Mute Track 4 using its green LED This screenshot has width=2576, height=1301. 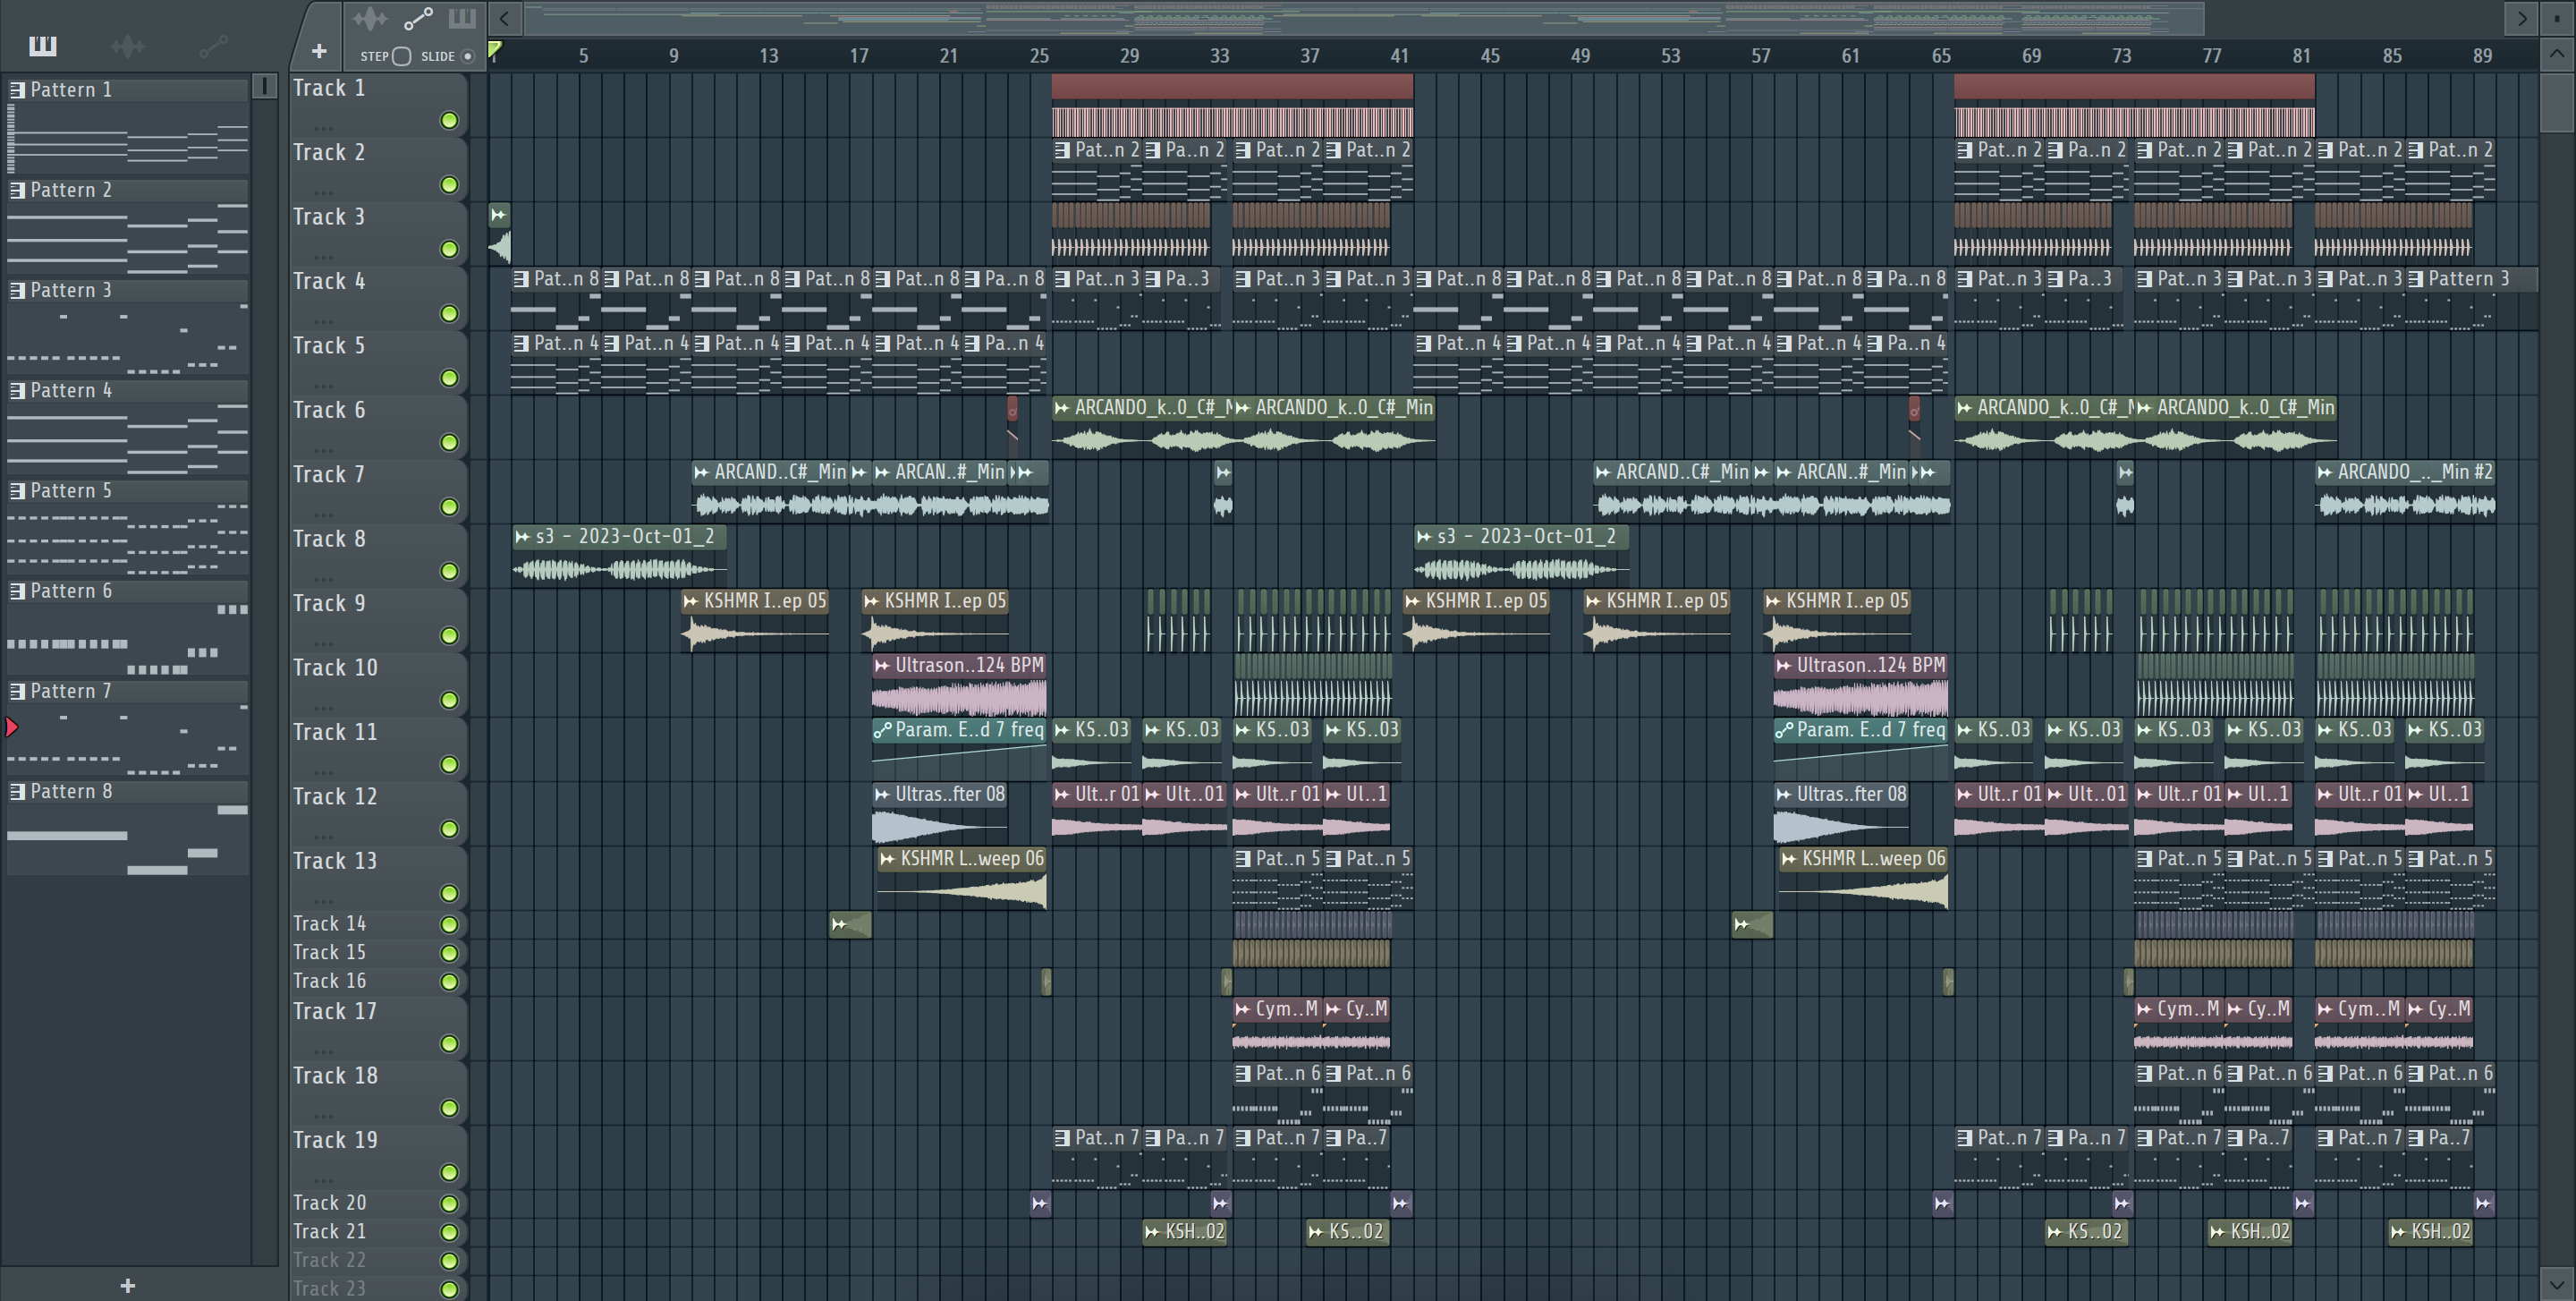click(x=449, y=313)
